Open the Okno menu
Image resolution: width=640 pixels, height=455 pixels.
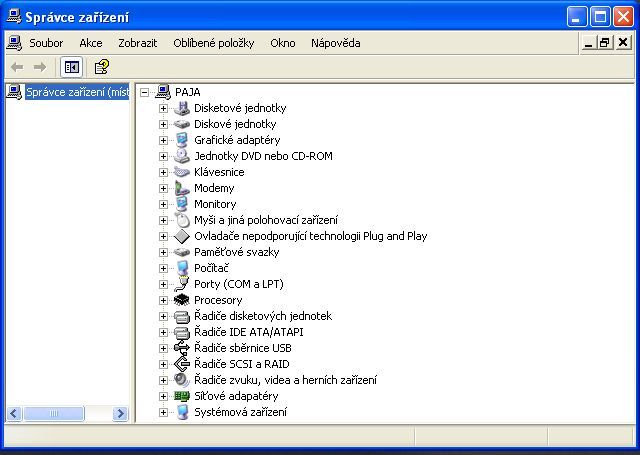pyautogui.click(x=282, y=43)
